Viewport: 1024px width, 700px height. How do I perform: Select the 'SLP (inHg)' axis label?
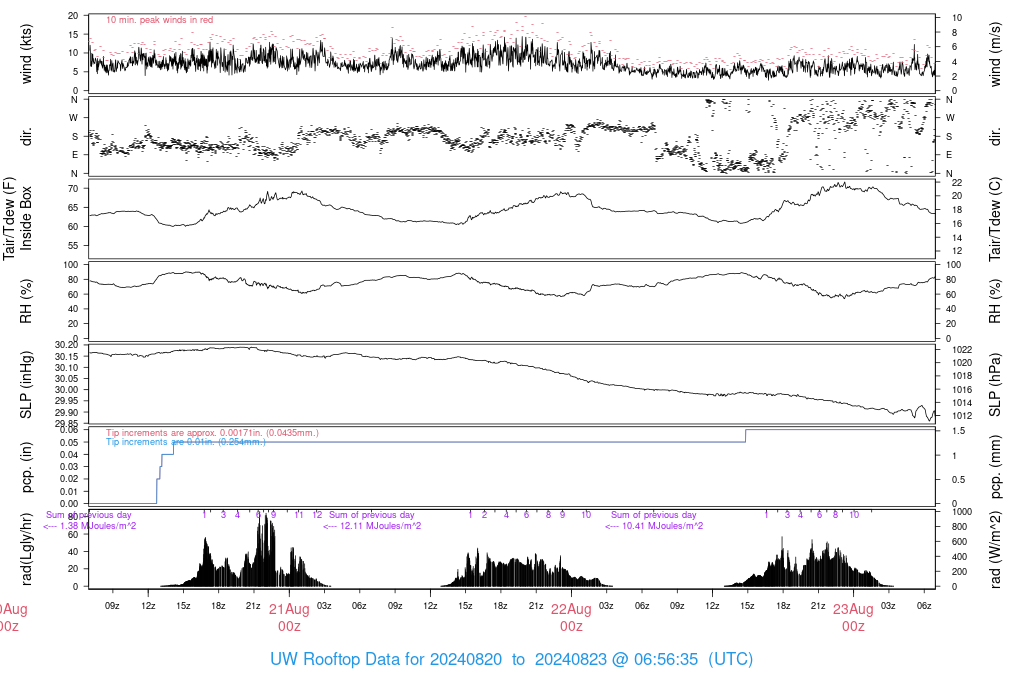tap(26, 385)
